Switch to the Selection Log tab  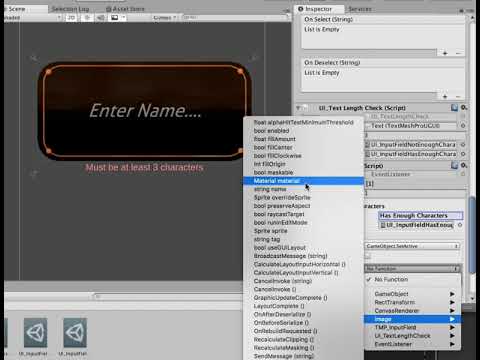tap(70, 9)
